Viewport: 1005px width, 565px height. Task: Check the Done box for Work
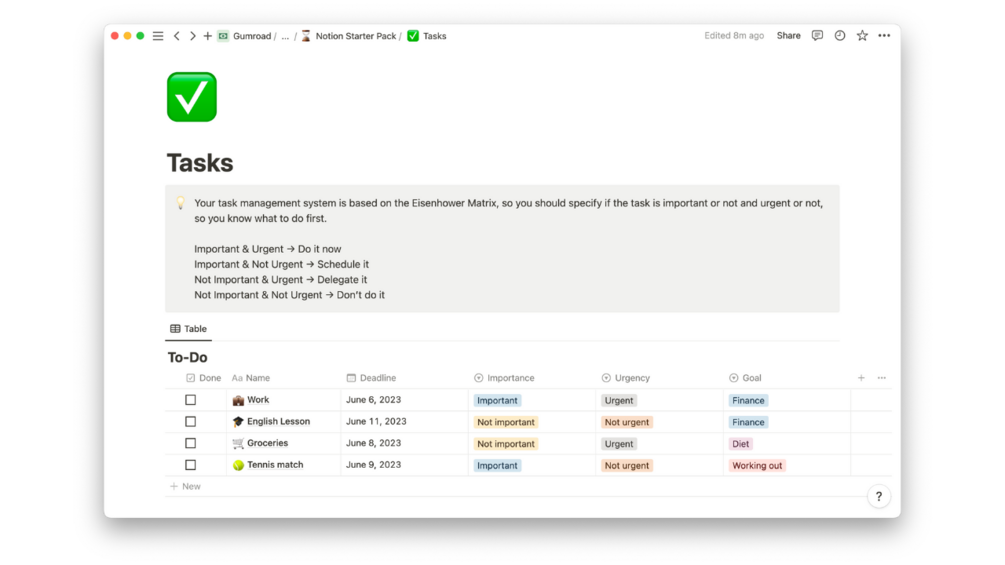pyautogui.click(x=191, y=400)
